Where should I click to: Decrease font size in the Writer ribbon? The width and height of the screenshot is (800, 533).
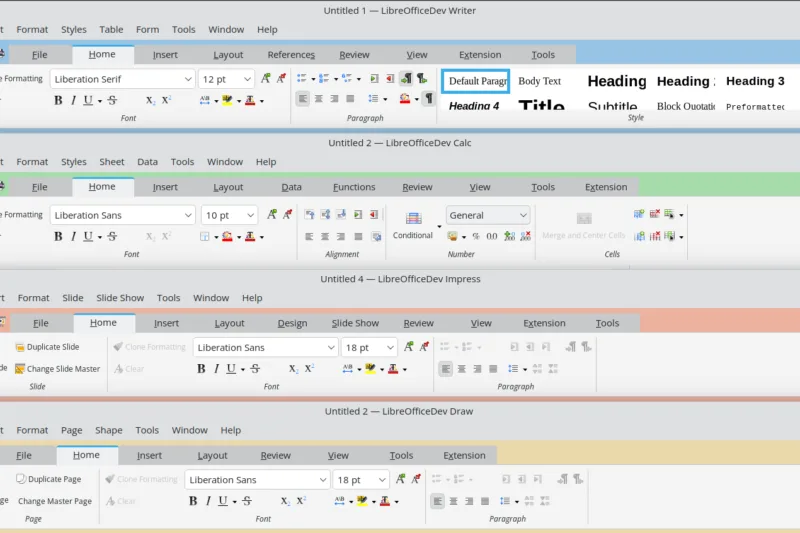pos(281,78)
